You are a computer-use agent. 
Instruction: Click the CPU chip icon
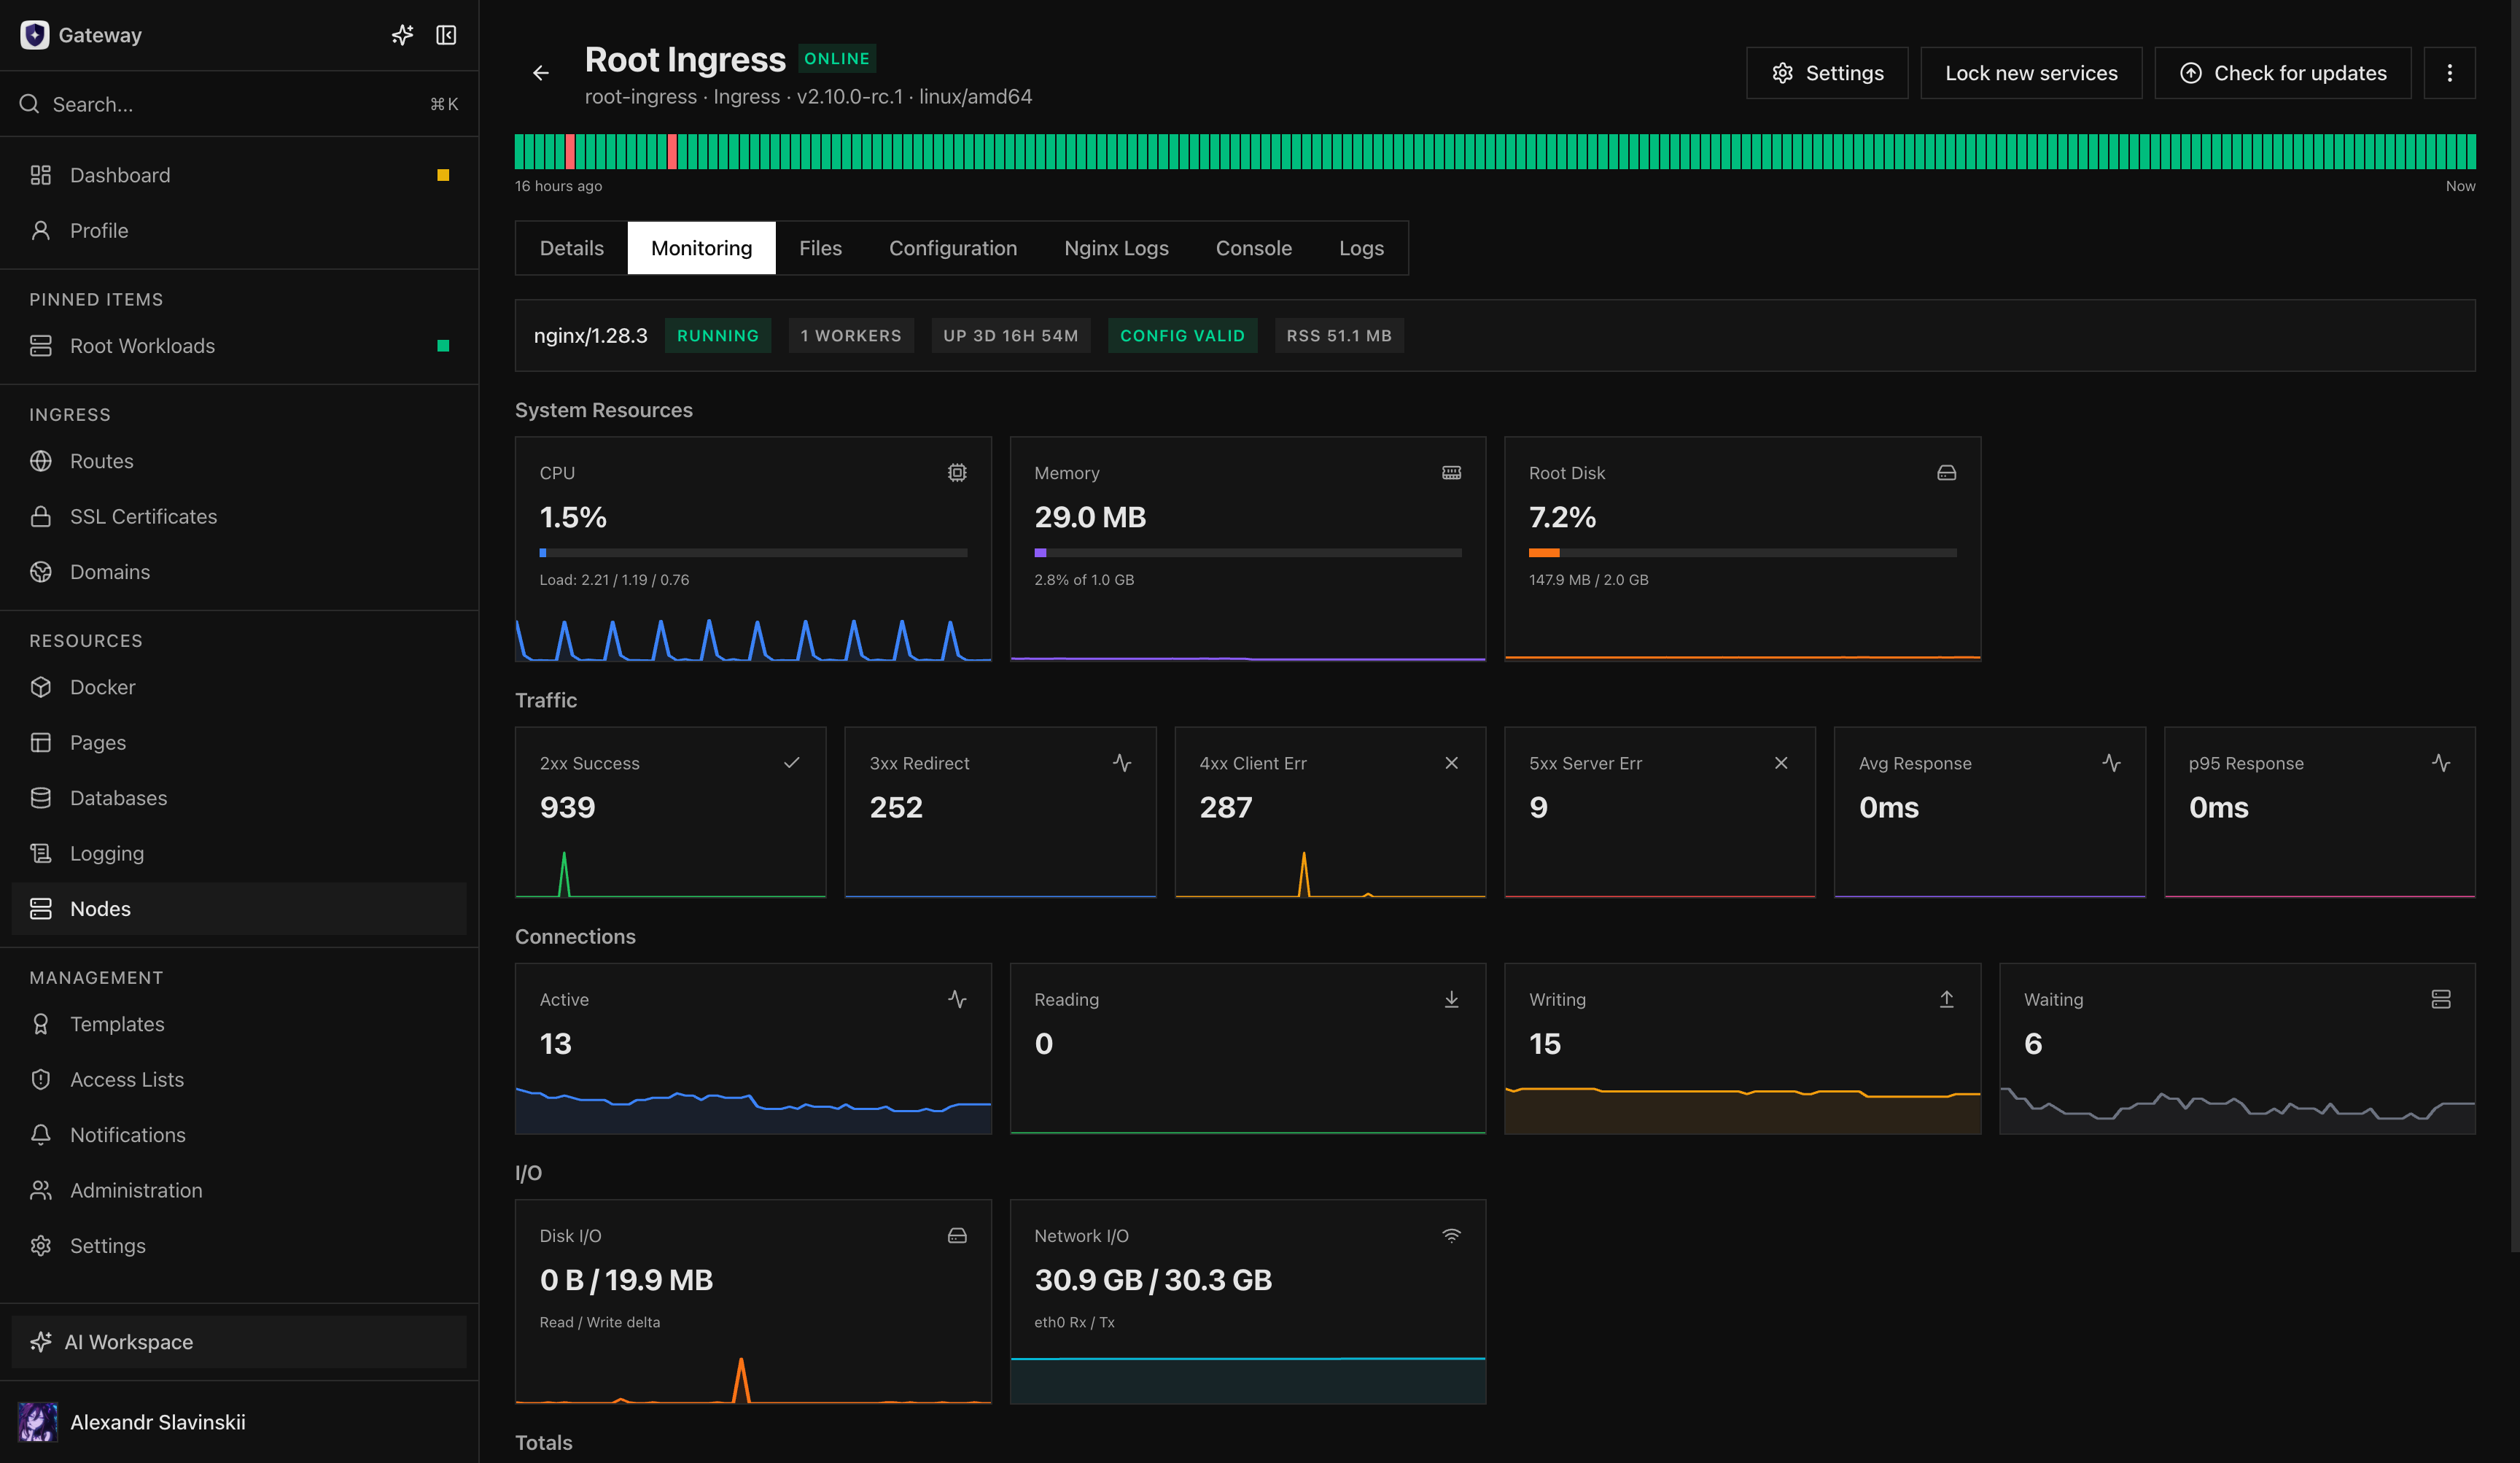957,473
